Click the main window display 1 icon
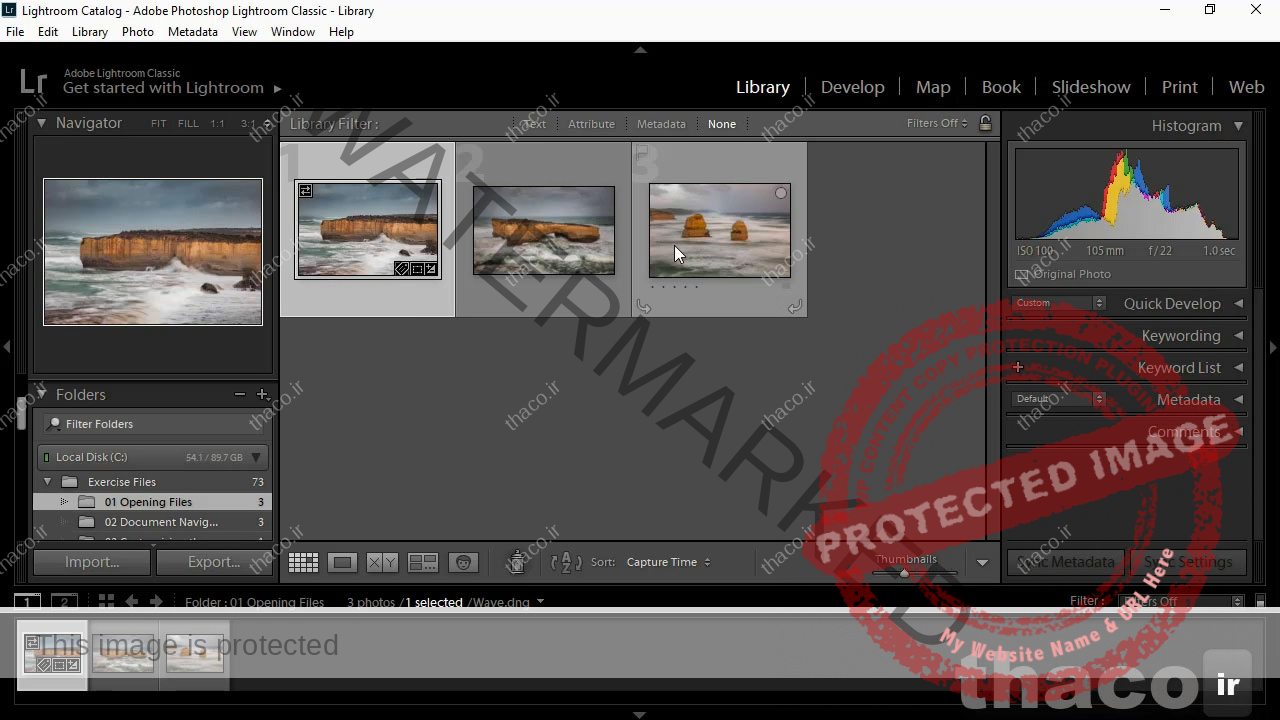Image resolution: width=1280 pixels, height=720 pixels. pos(27,602)
